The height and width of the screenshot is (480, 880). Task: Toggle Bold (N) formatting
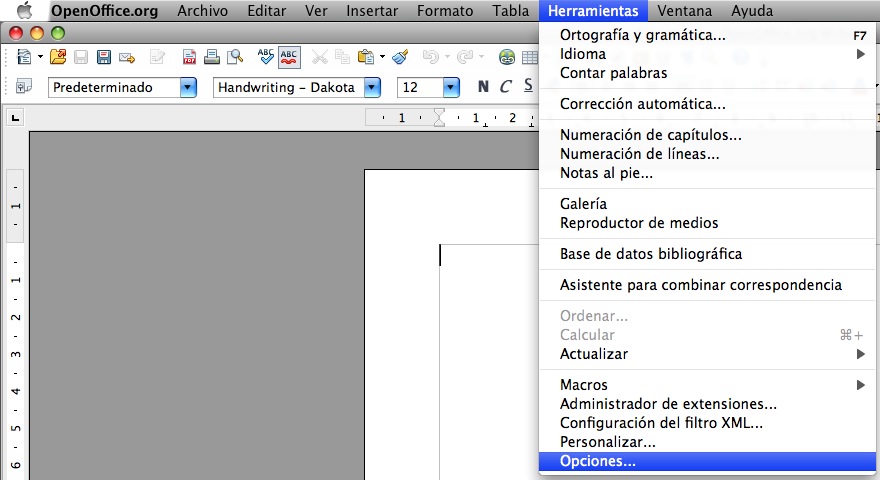[483, 86]
